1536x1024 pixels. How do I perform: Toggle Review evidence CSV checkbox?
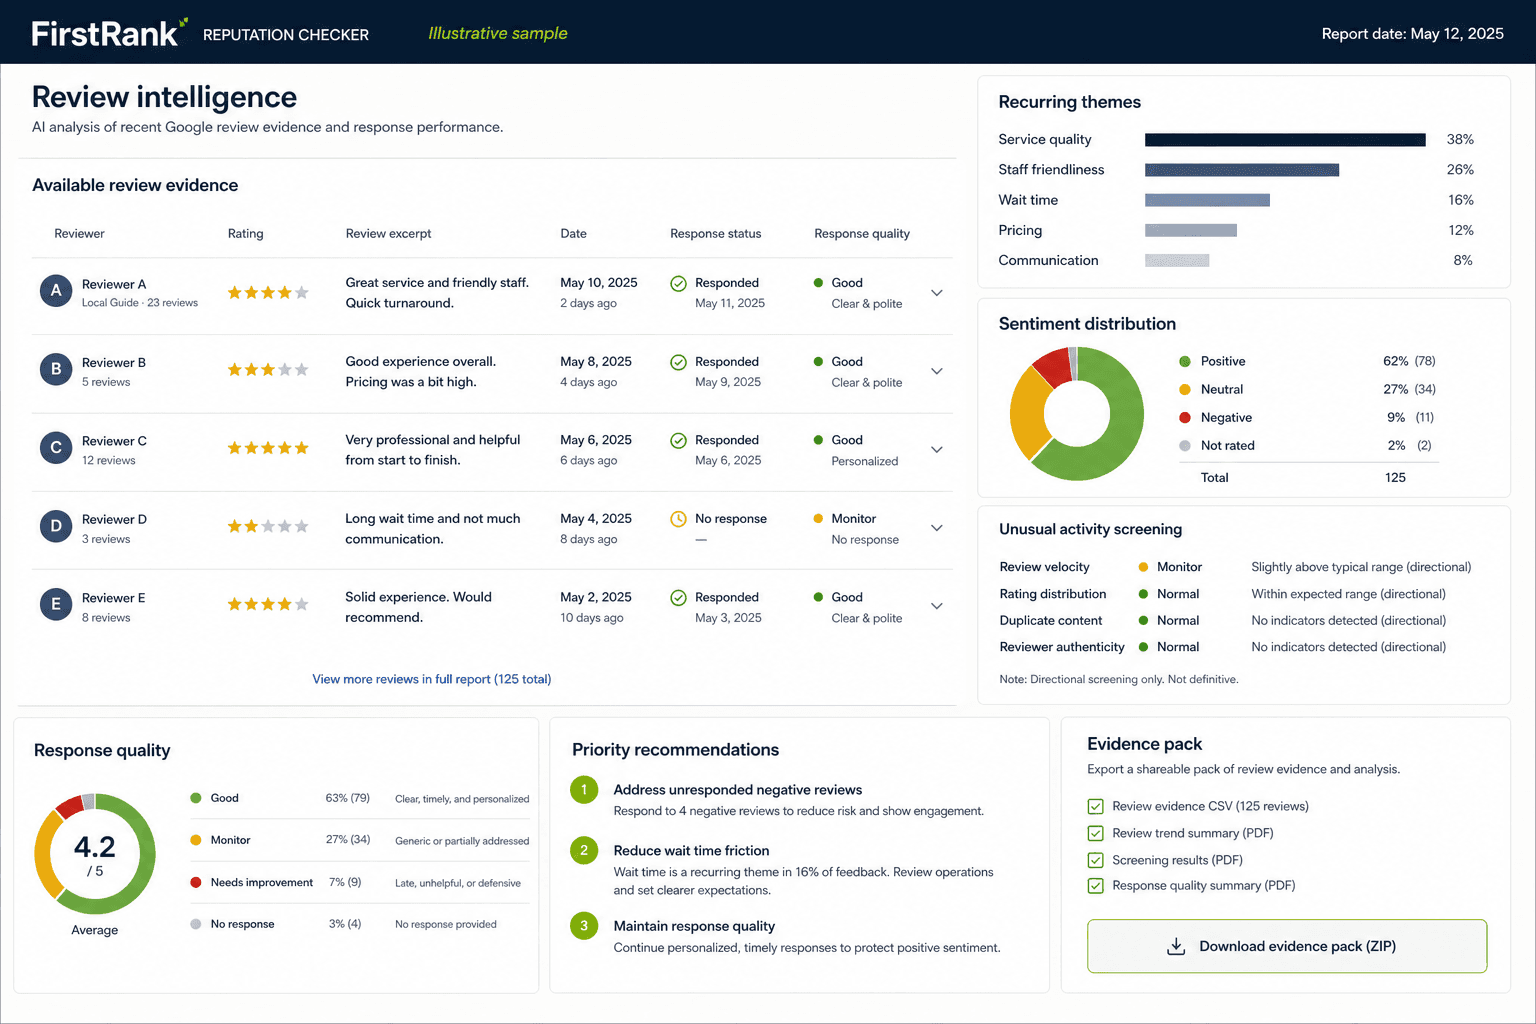(x=1096, y=806)
